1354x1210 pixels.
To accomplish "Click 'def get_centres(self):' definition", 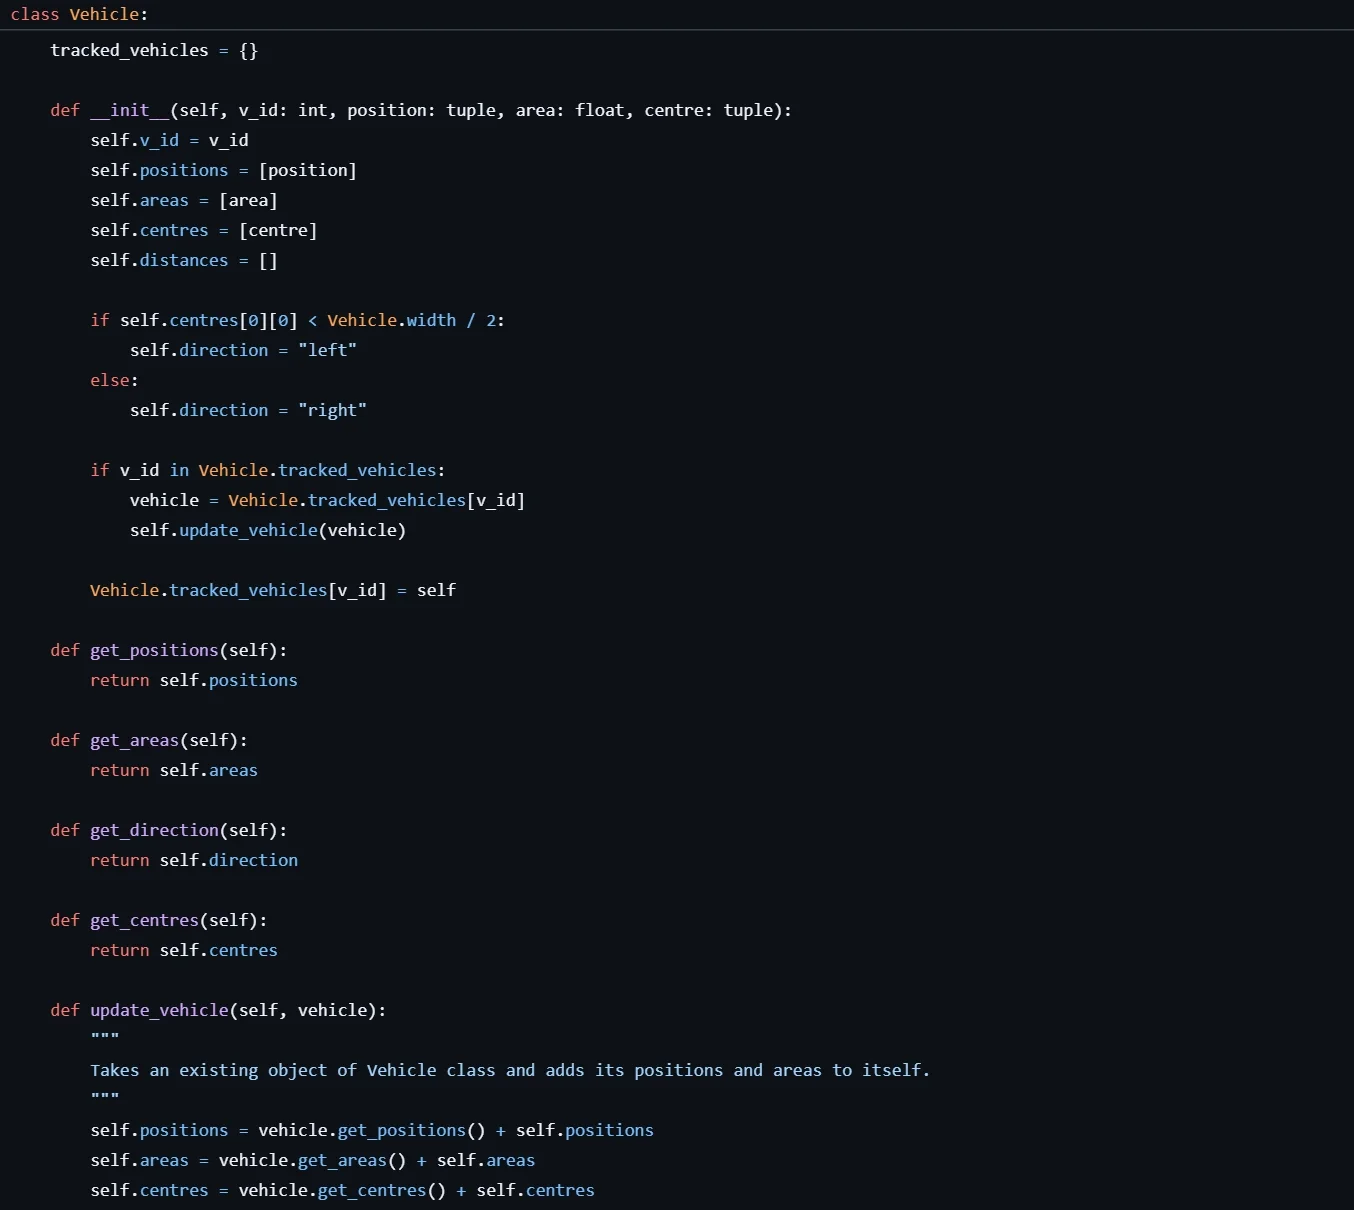I will [159, 920].
